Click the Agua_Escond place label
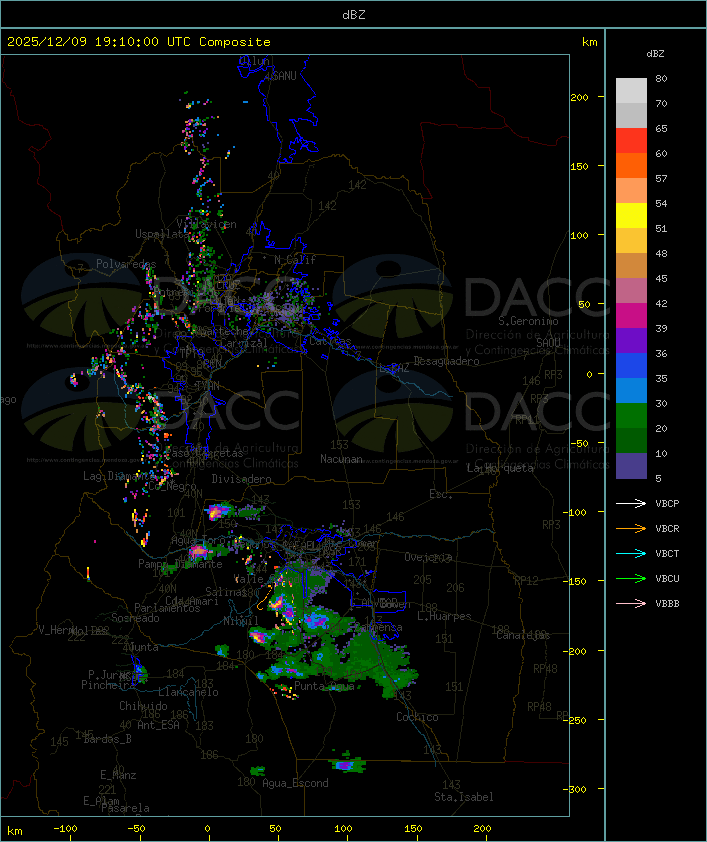 [295, 783]
